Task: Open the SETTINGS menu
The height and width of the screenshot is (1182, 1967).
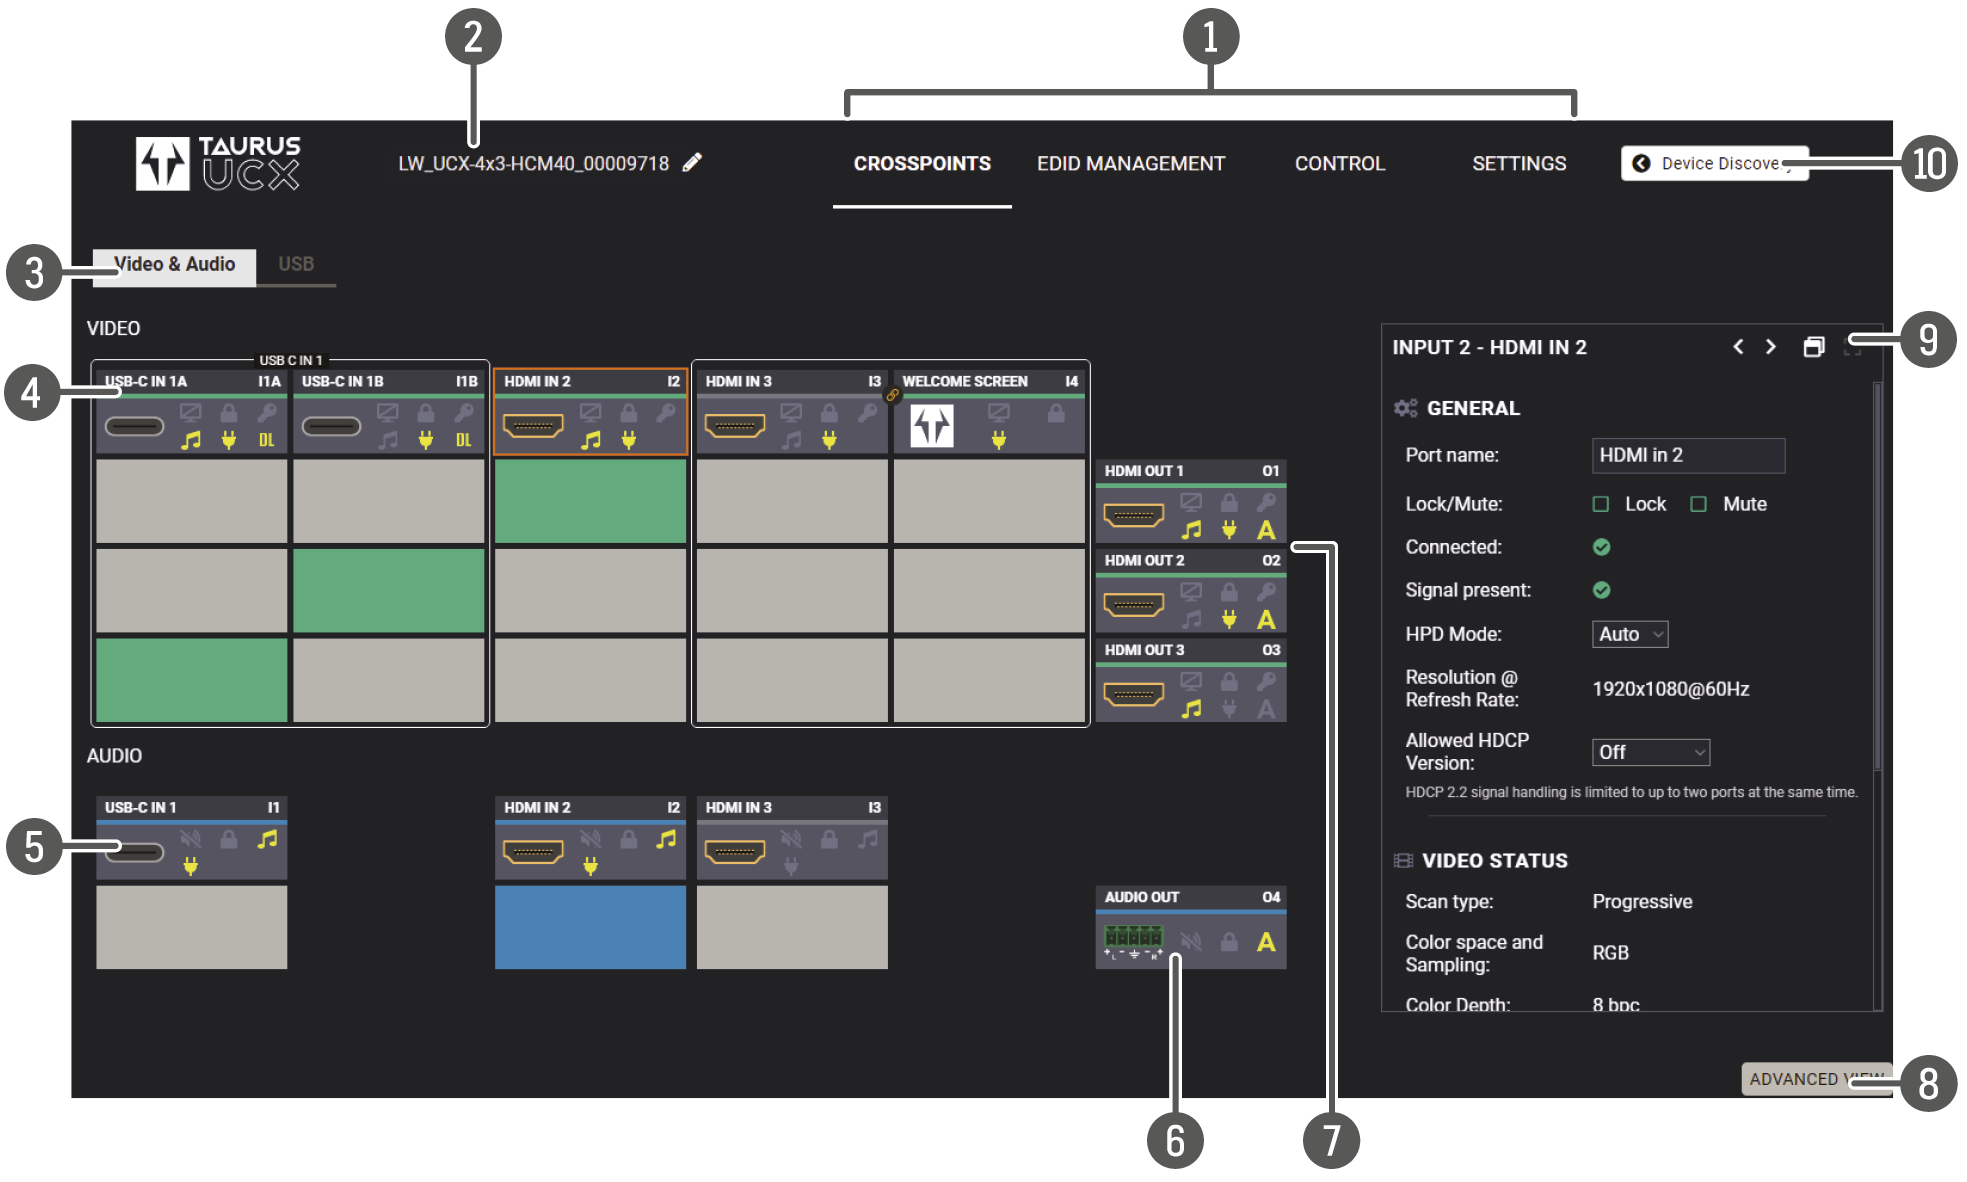Action: pyautogui.click(x=1518, y=163)
